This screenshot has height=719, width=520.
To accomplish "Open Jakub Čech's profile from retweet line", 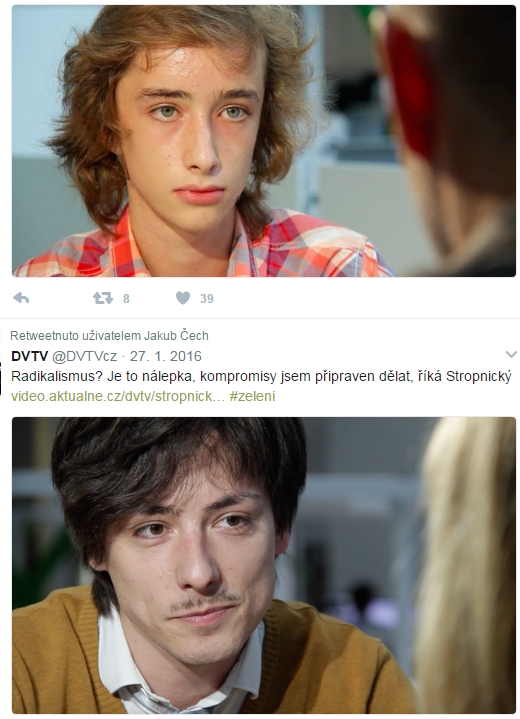I will [177, 336].
